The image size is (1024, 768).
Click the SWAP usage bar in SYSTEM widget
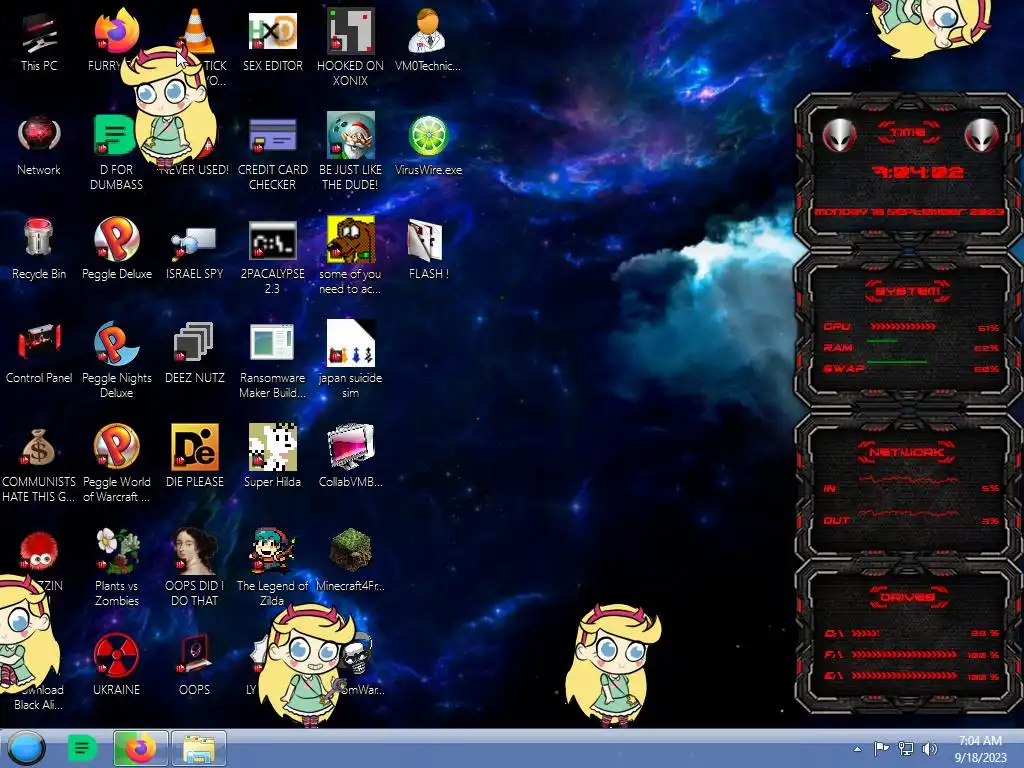(x=897, y=361)
